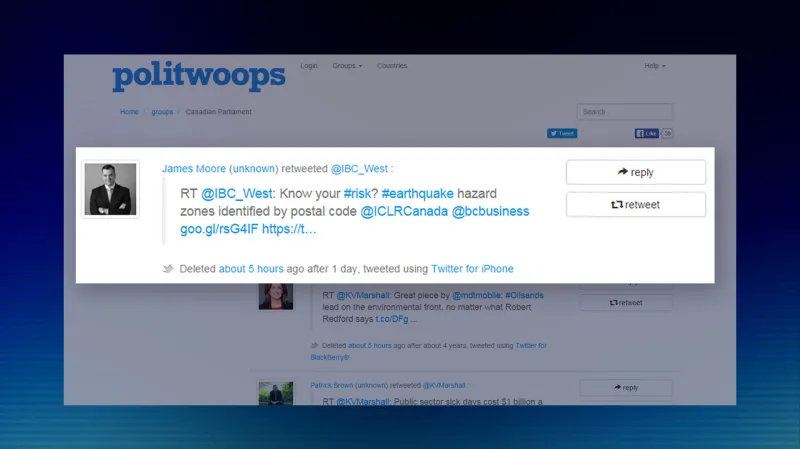Go to the Countries page
Viewport: 800px width, 449px height.
click(392, 66)
